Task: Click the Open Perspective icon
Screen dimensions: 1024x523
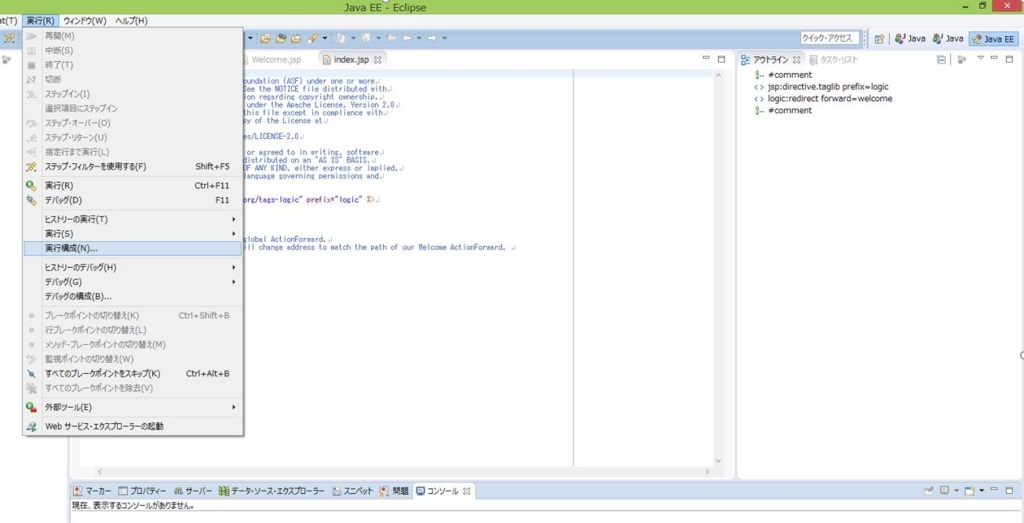Action: [x=880, y=39]
